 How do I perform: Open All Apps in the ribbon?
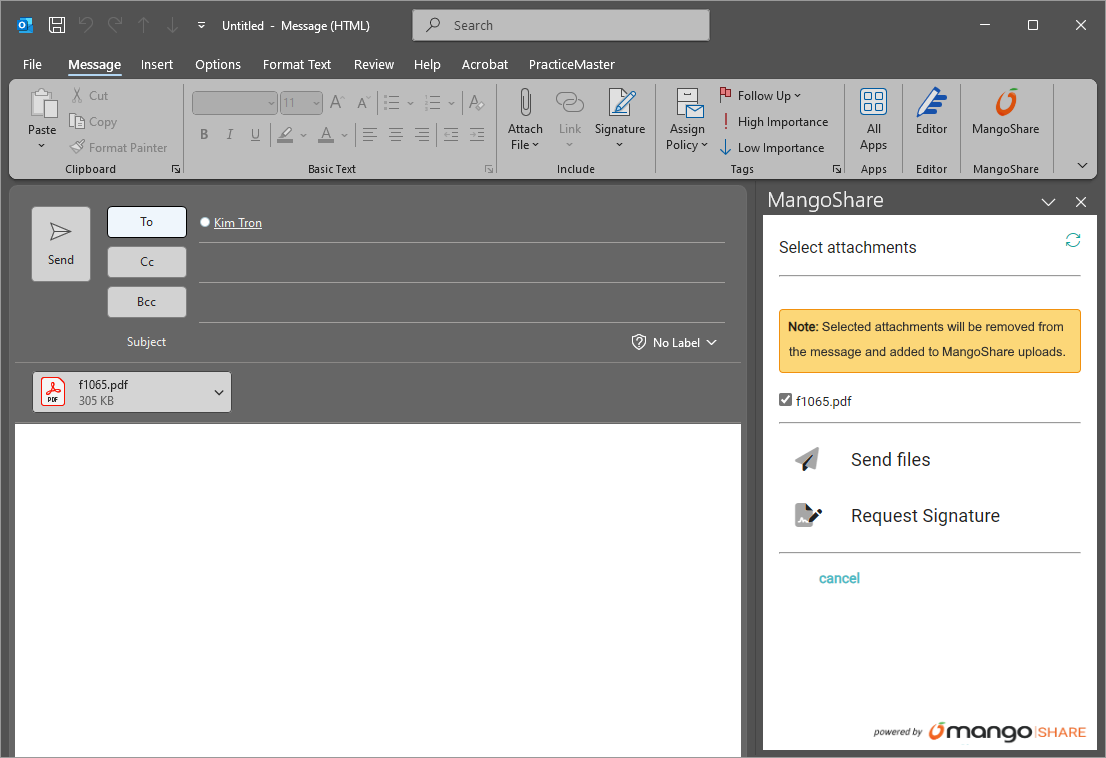point(873,104)
